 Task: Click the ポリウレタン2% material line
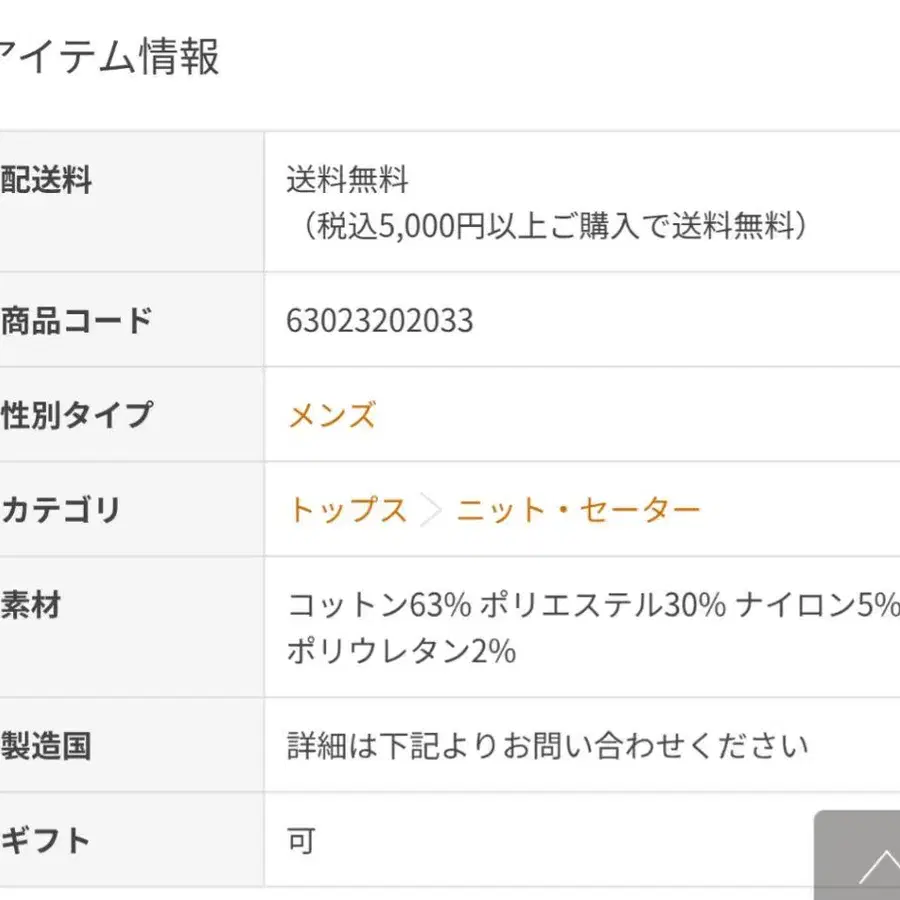coord(402,651)
